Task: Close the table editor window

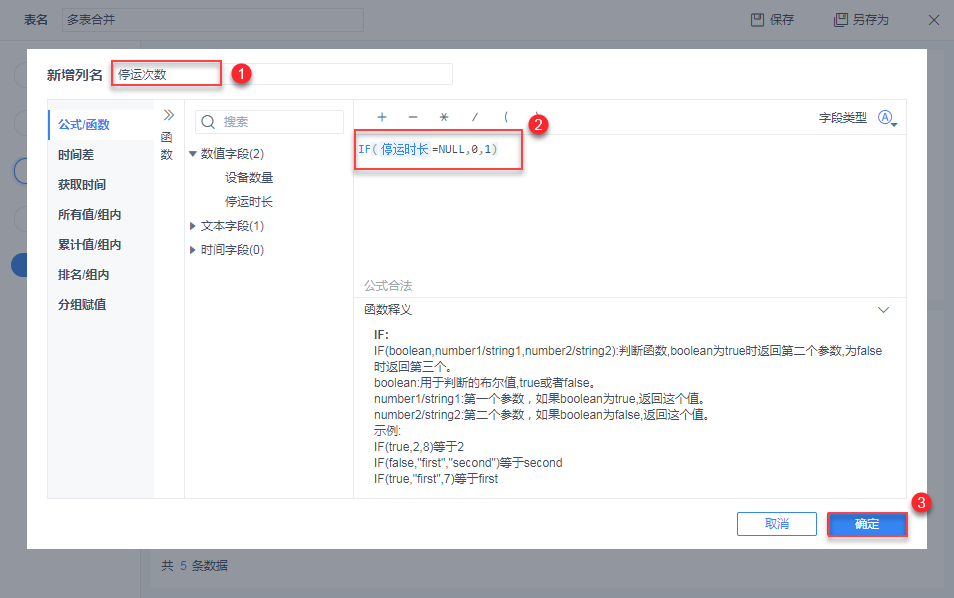Action: tap(934, 20)
